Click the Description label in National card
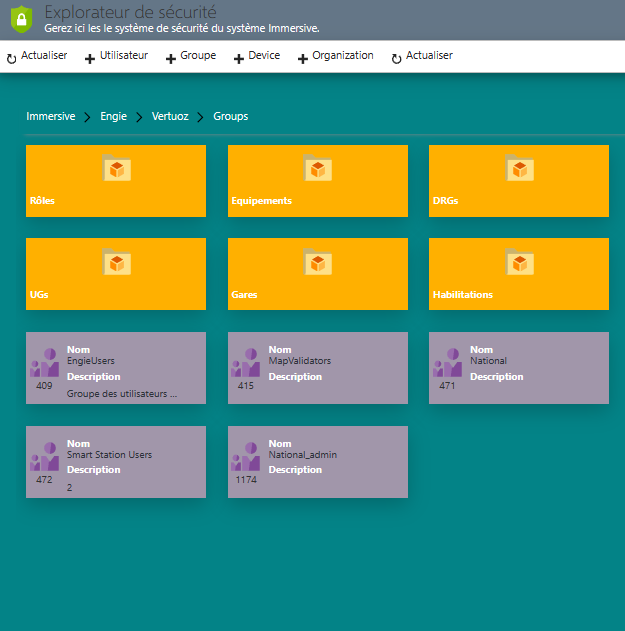The width and height of the screenshot is (625, 631). click(497, 377)
